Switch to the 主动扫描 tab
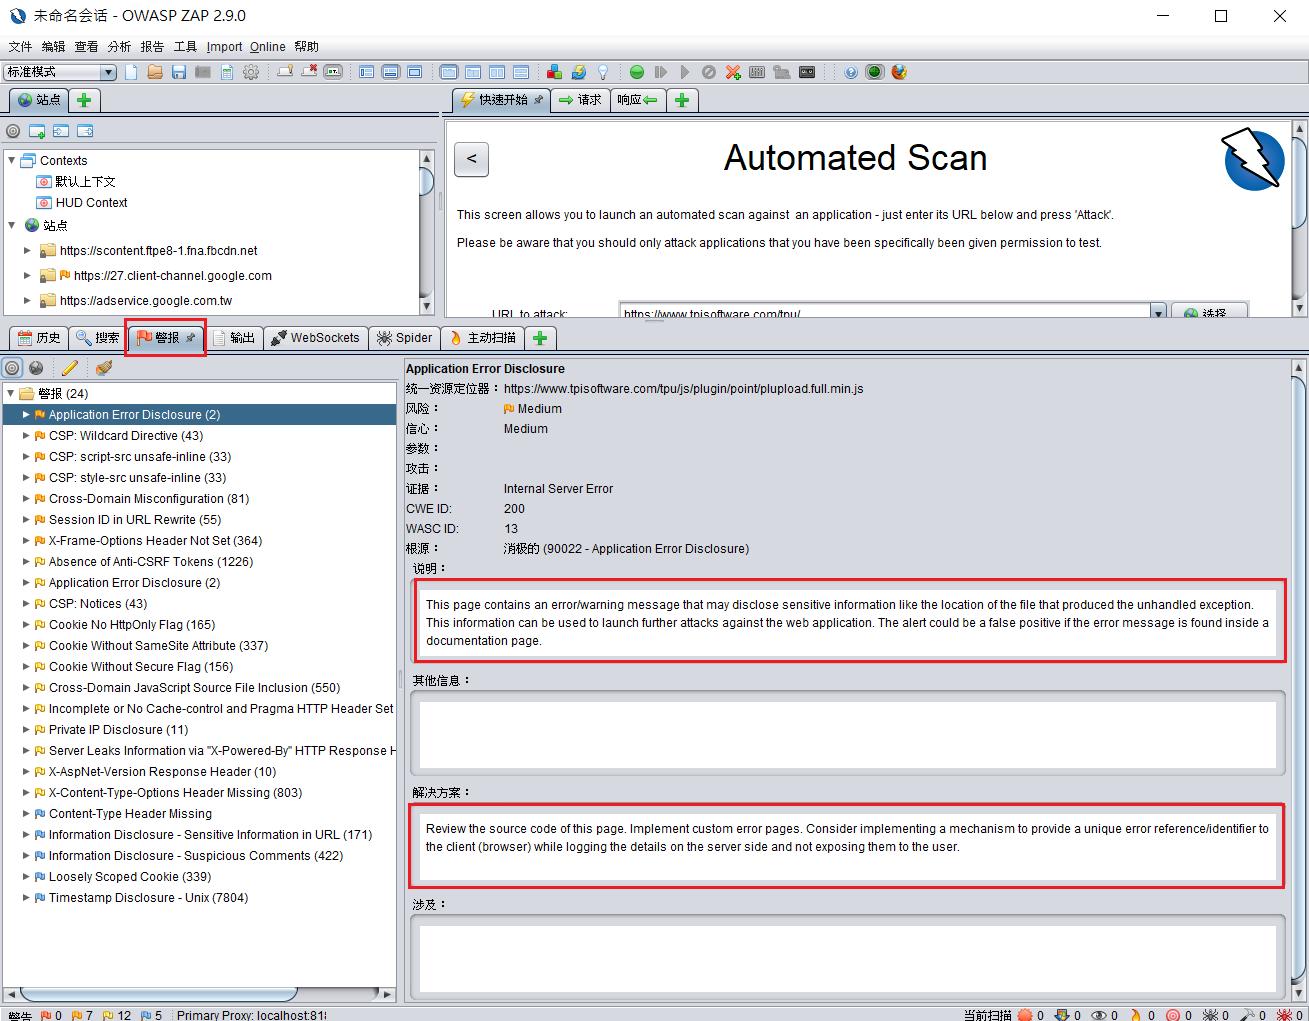The height and width of the screenshot is (1021, 1309). click(x=483, y=338)
